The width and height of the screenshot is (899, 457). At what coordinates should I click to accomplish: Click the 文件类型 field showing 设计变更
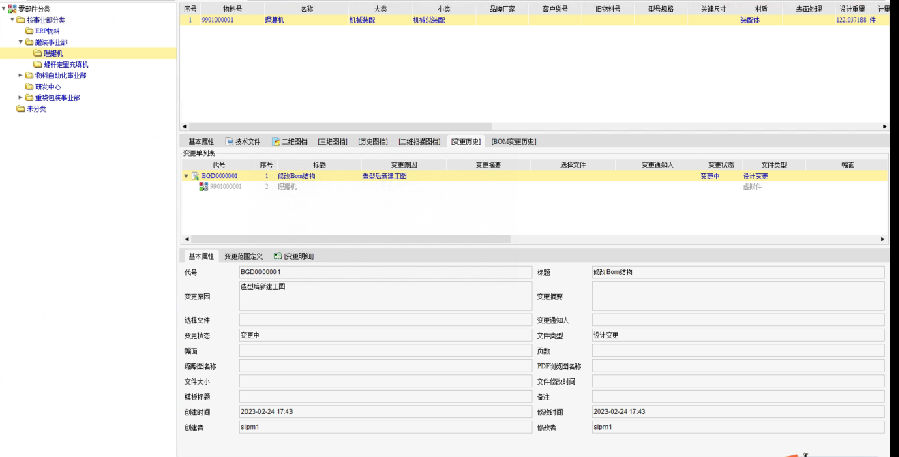pyautogui.click(x=738, y=335)
